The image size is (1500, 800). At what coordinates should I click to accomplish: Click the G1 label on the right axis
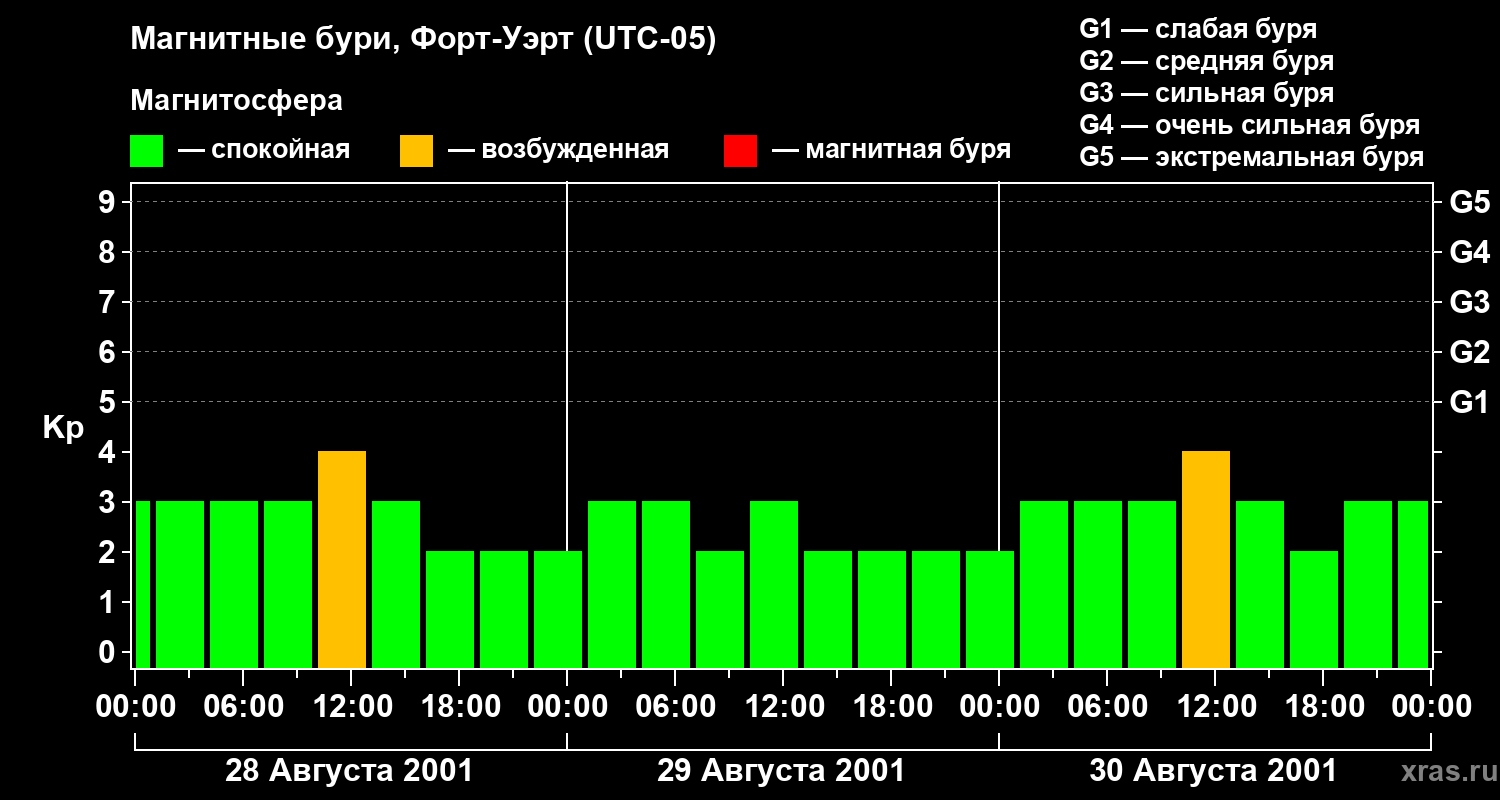(x=1470, y=402)
